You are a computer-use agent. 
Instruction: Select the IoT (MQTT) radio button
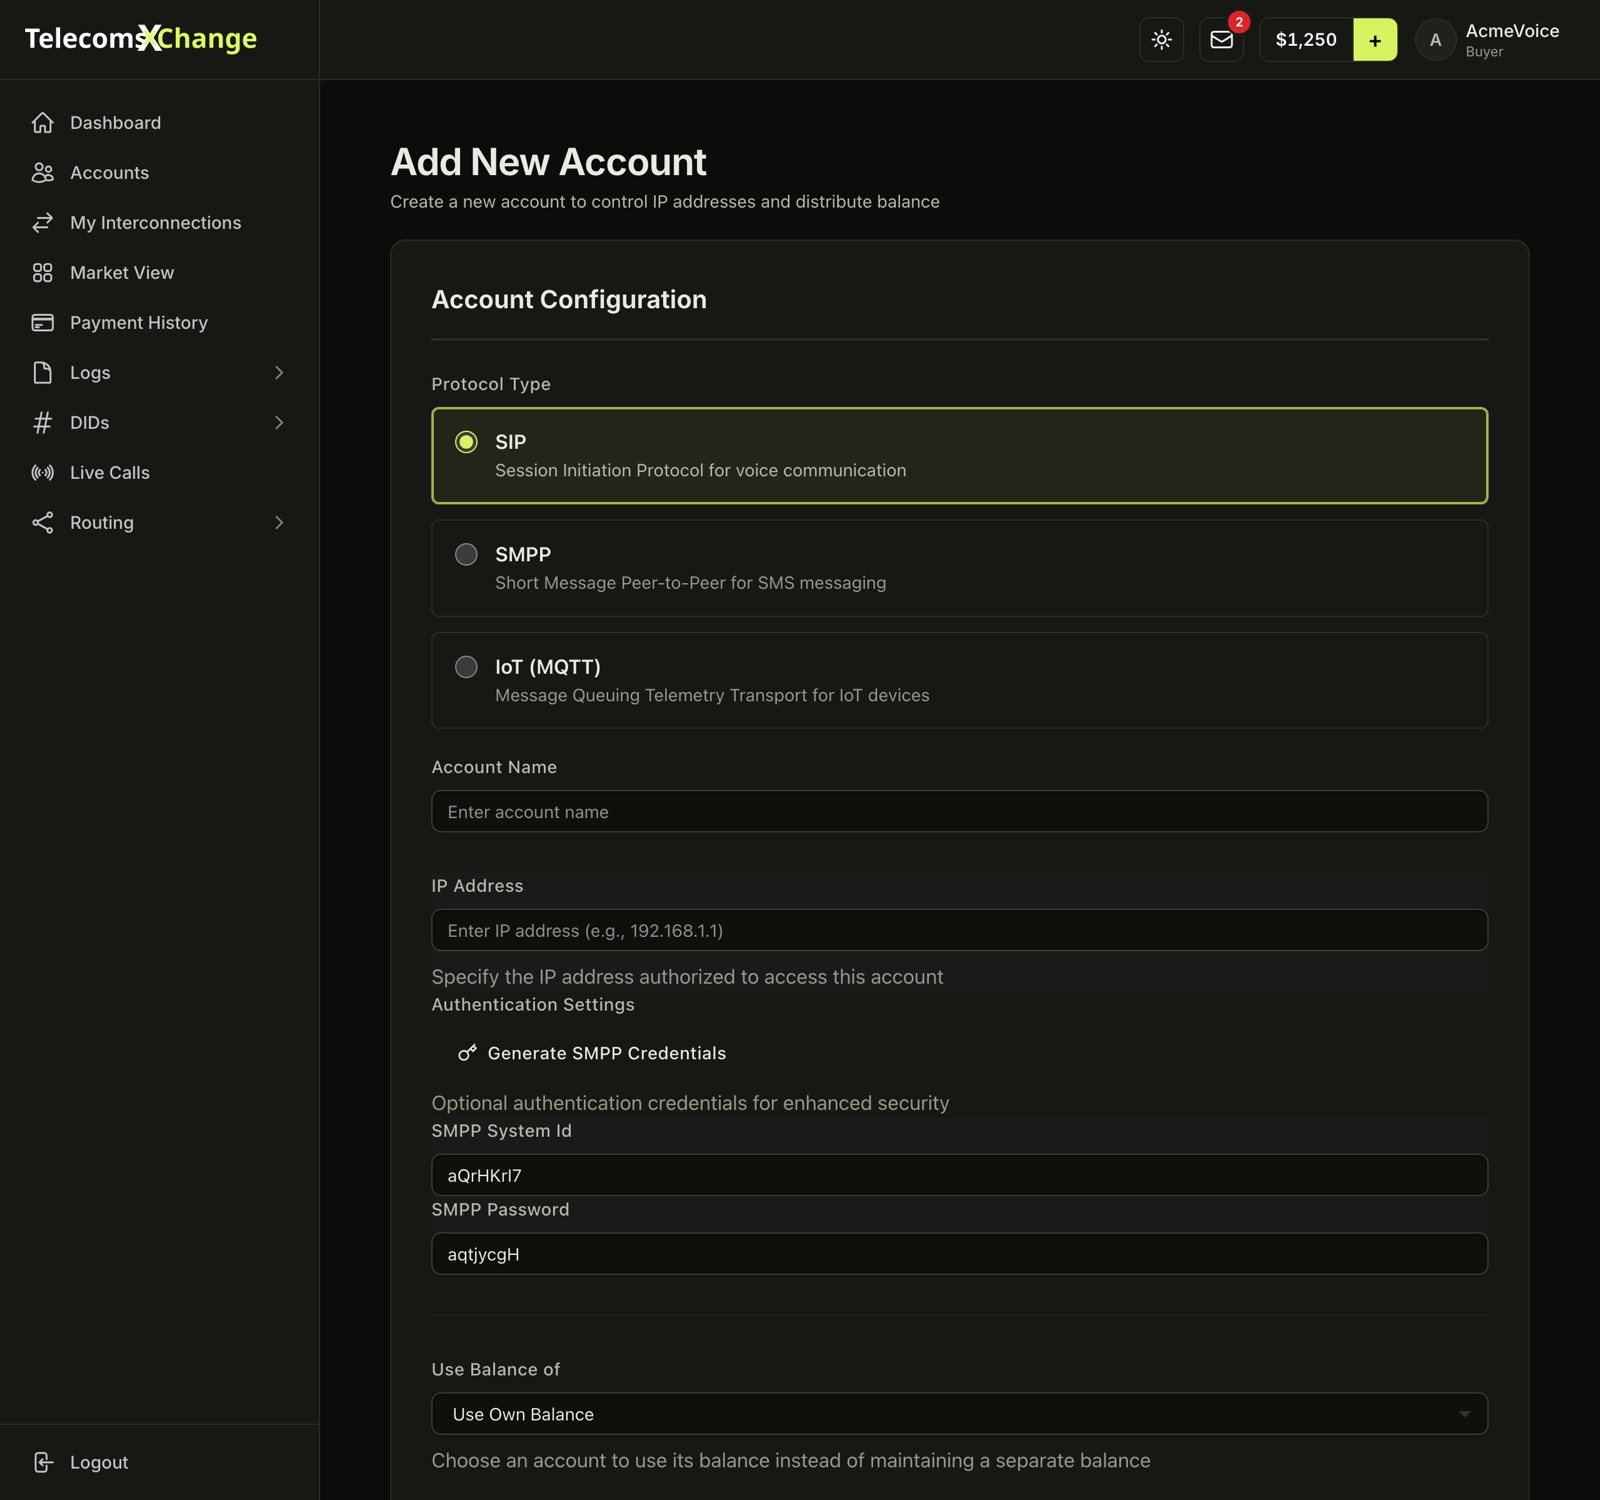click(466, 667)
